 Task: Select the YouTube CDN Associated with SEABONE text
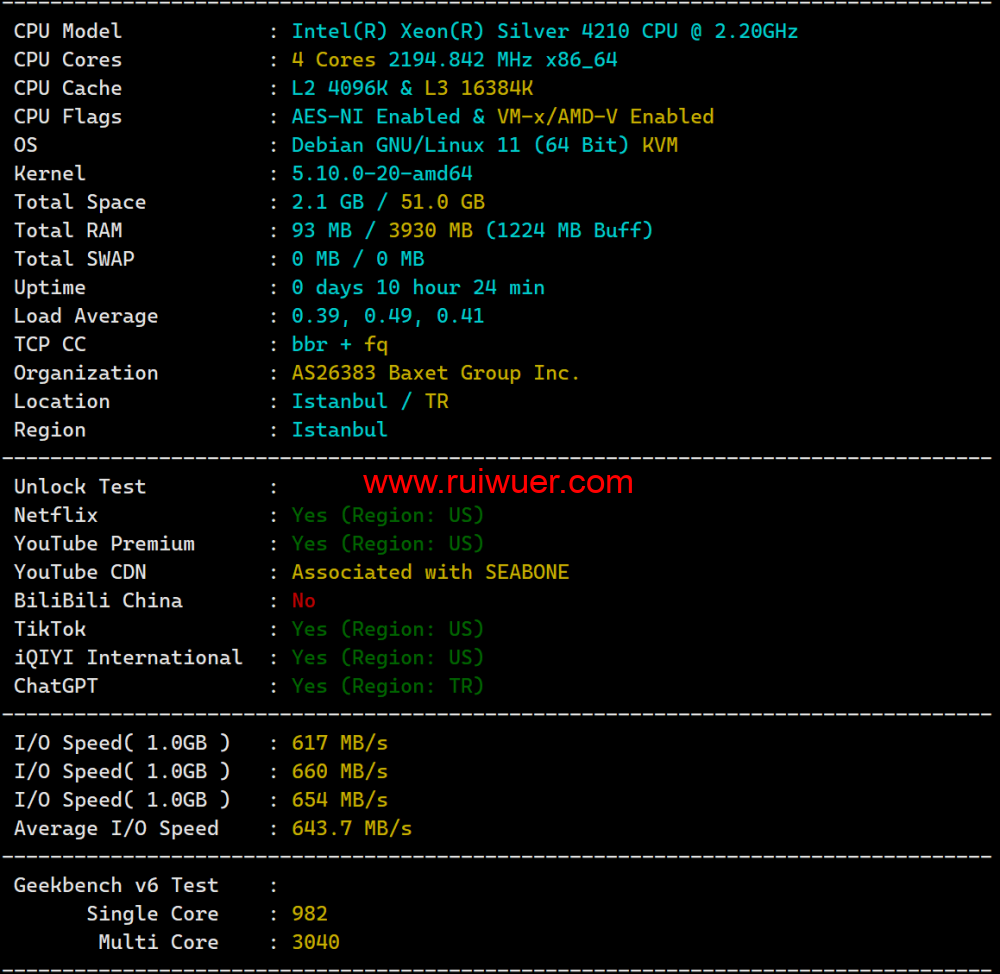(430, 572)
